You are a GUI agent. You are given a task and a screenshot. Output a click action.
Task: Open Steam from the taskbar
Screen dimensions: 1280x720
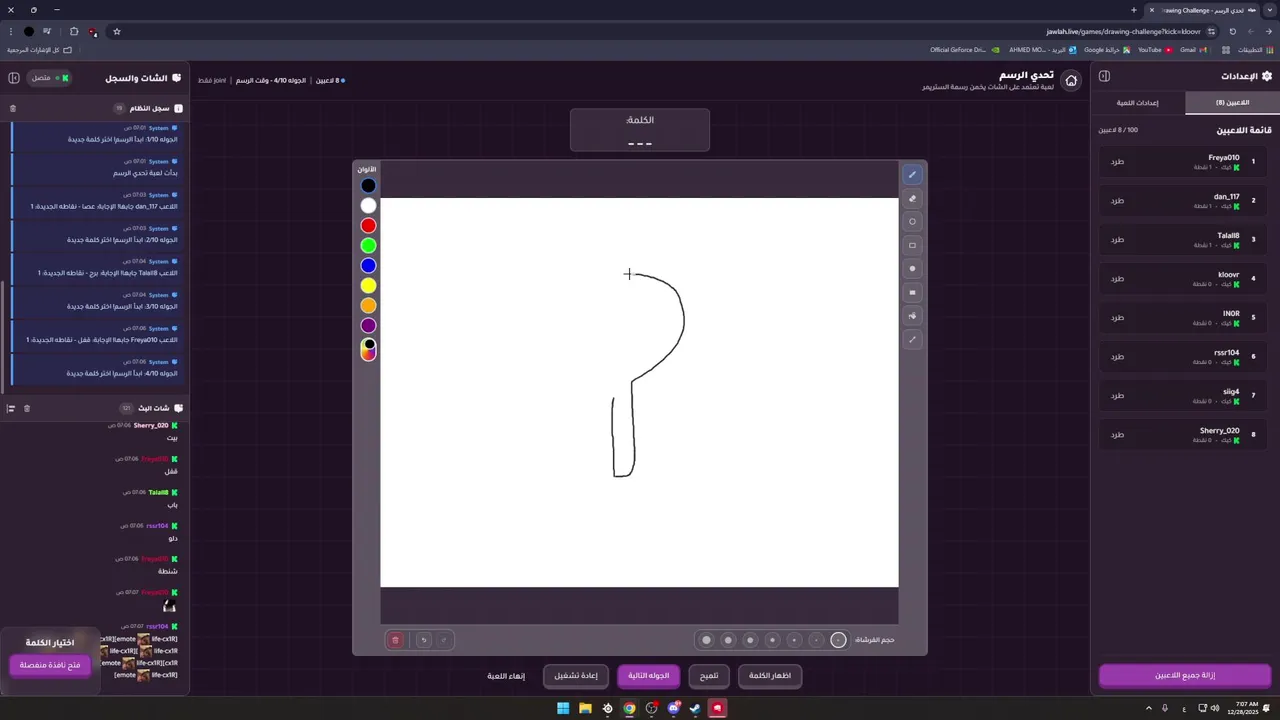coord(695,708)
